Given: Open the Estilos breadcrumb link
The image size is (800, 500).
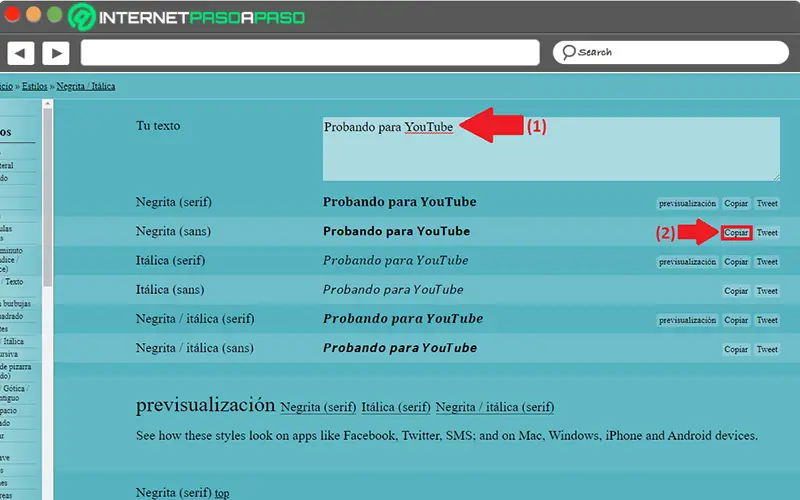Looking at the screenshot, I should [34, 86].
